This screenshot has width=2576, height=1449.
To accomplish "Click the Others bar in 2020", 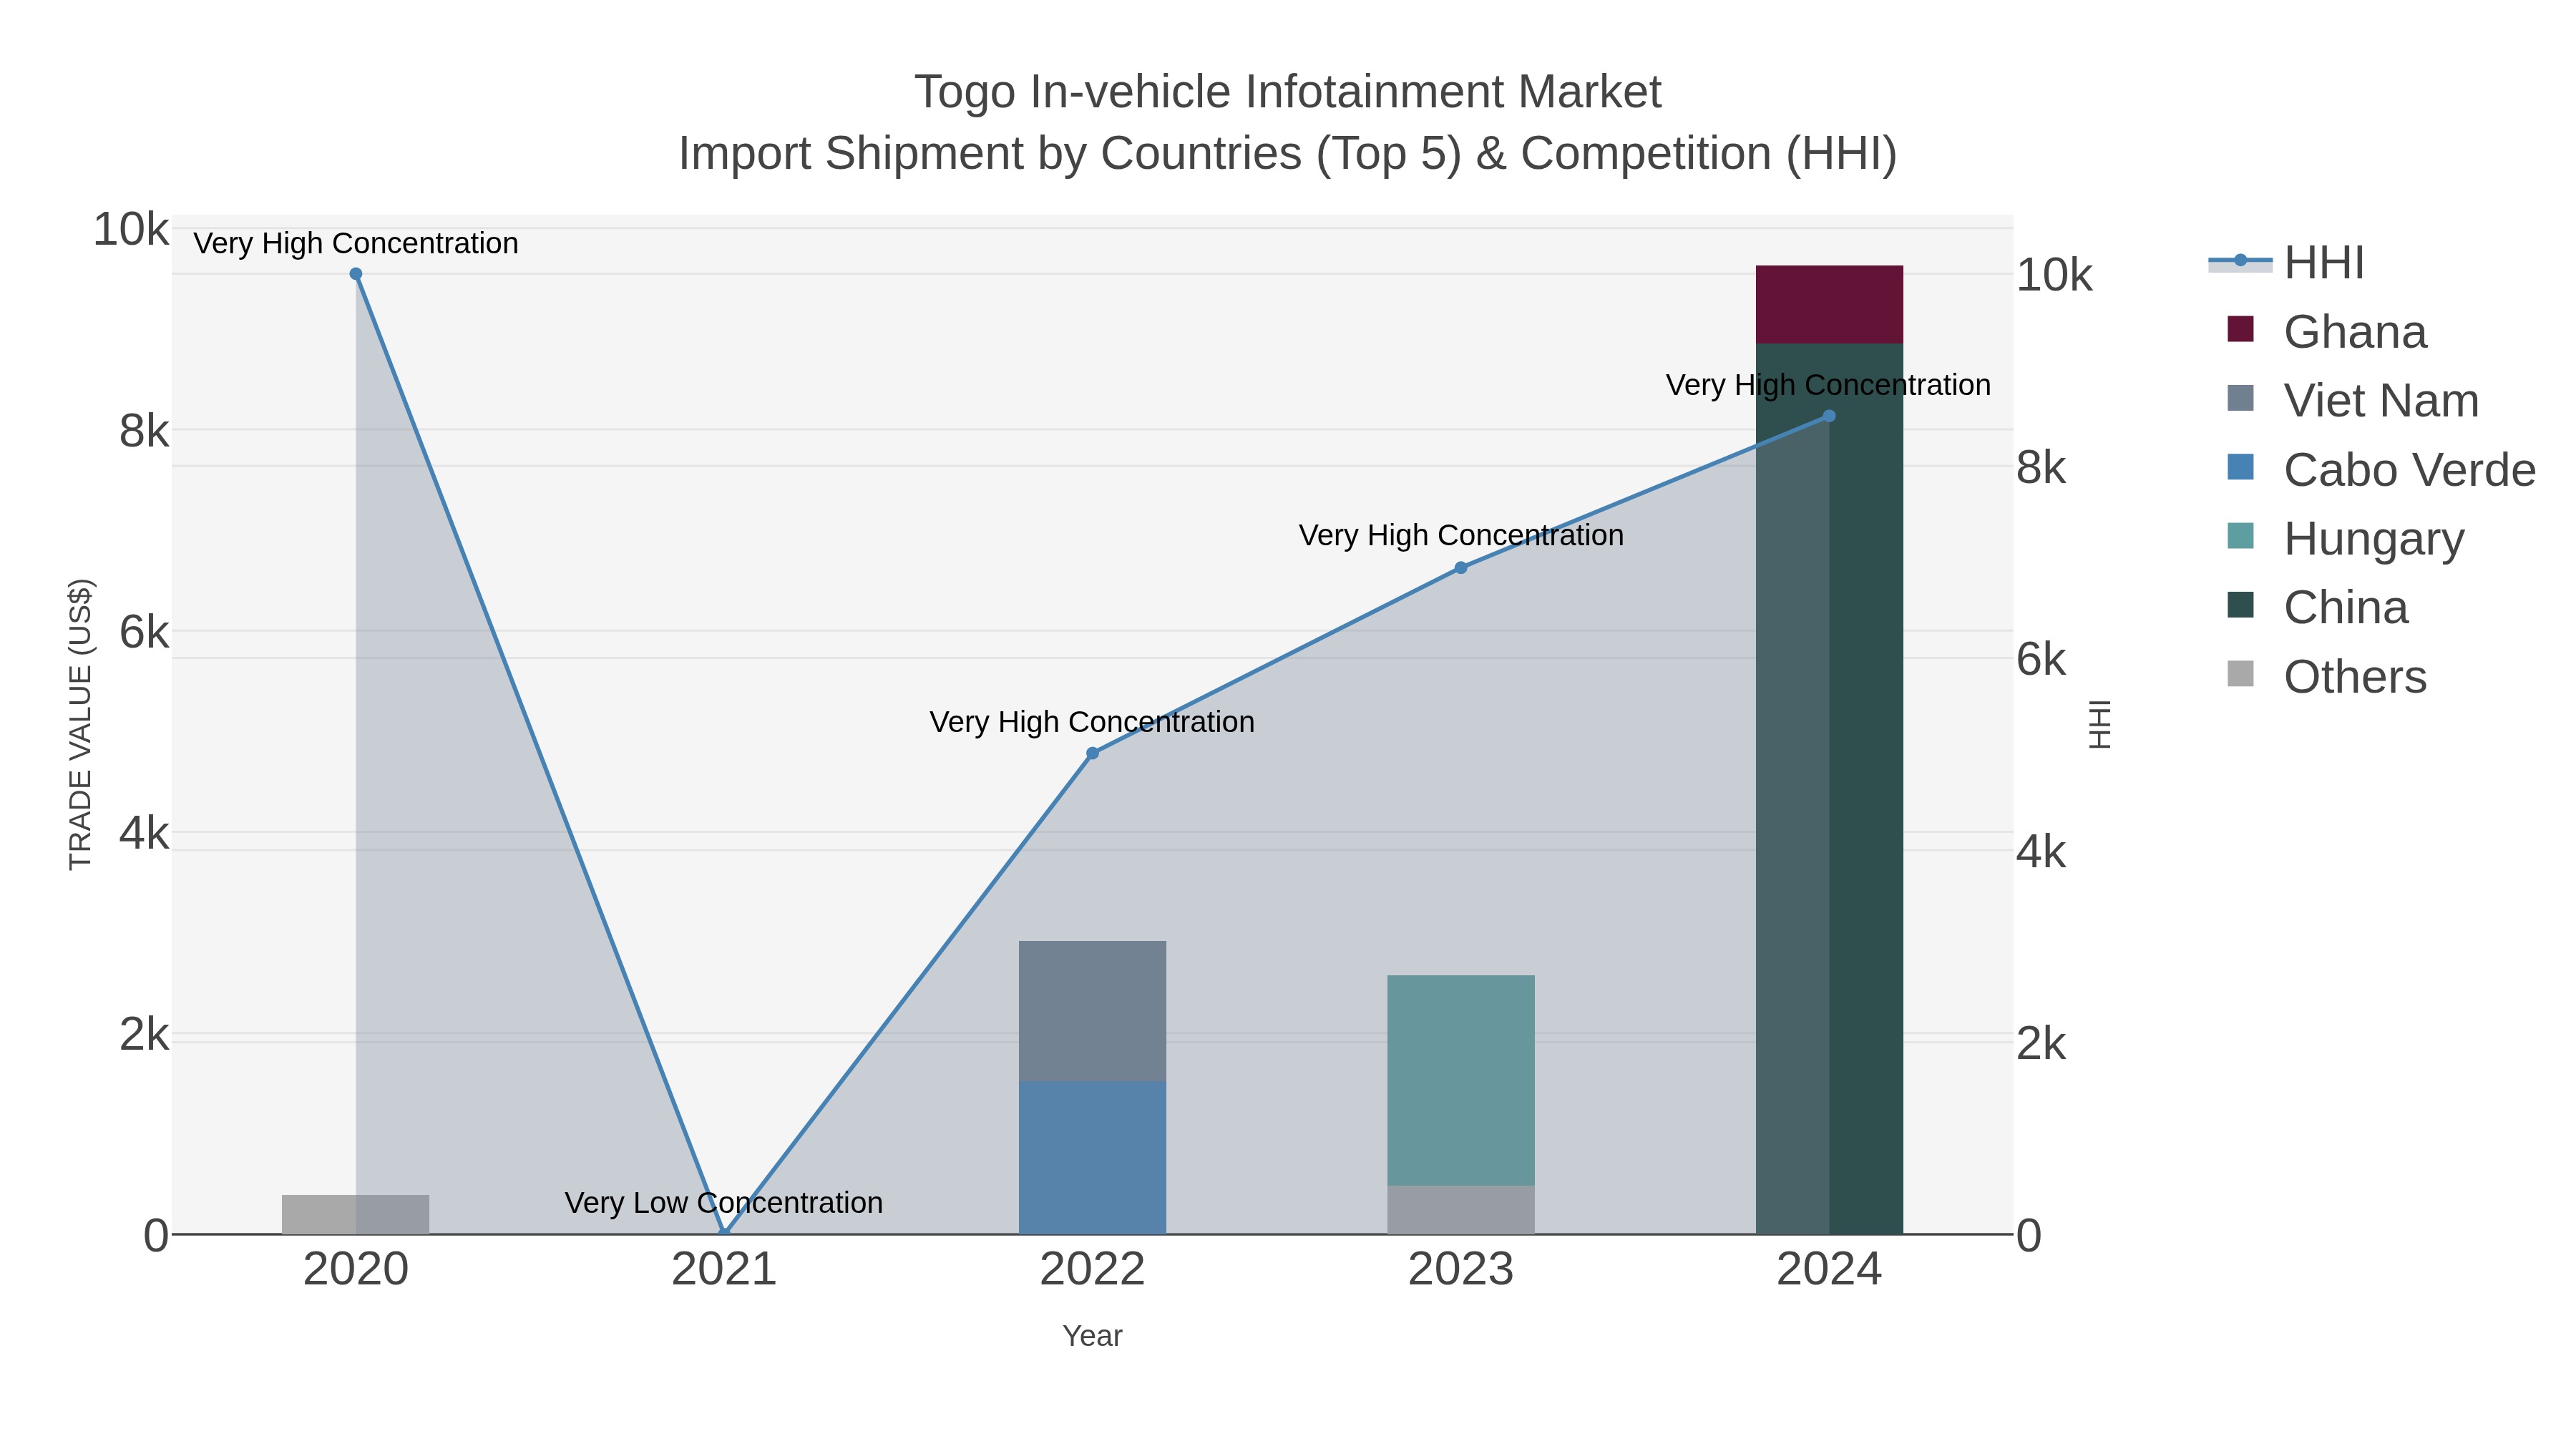I will [x=356, y=1214].
